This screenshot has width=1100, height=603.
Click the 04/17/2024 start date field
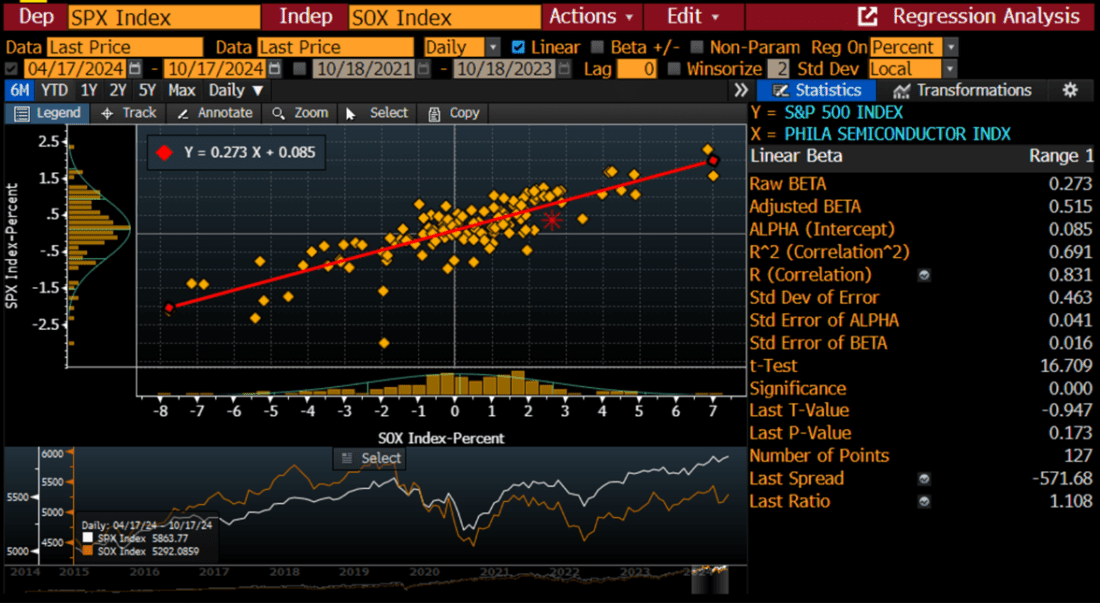(x=74, y=69)
